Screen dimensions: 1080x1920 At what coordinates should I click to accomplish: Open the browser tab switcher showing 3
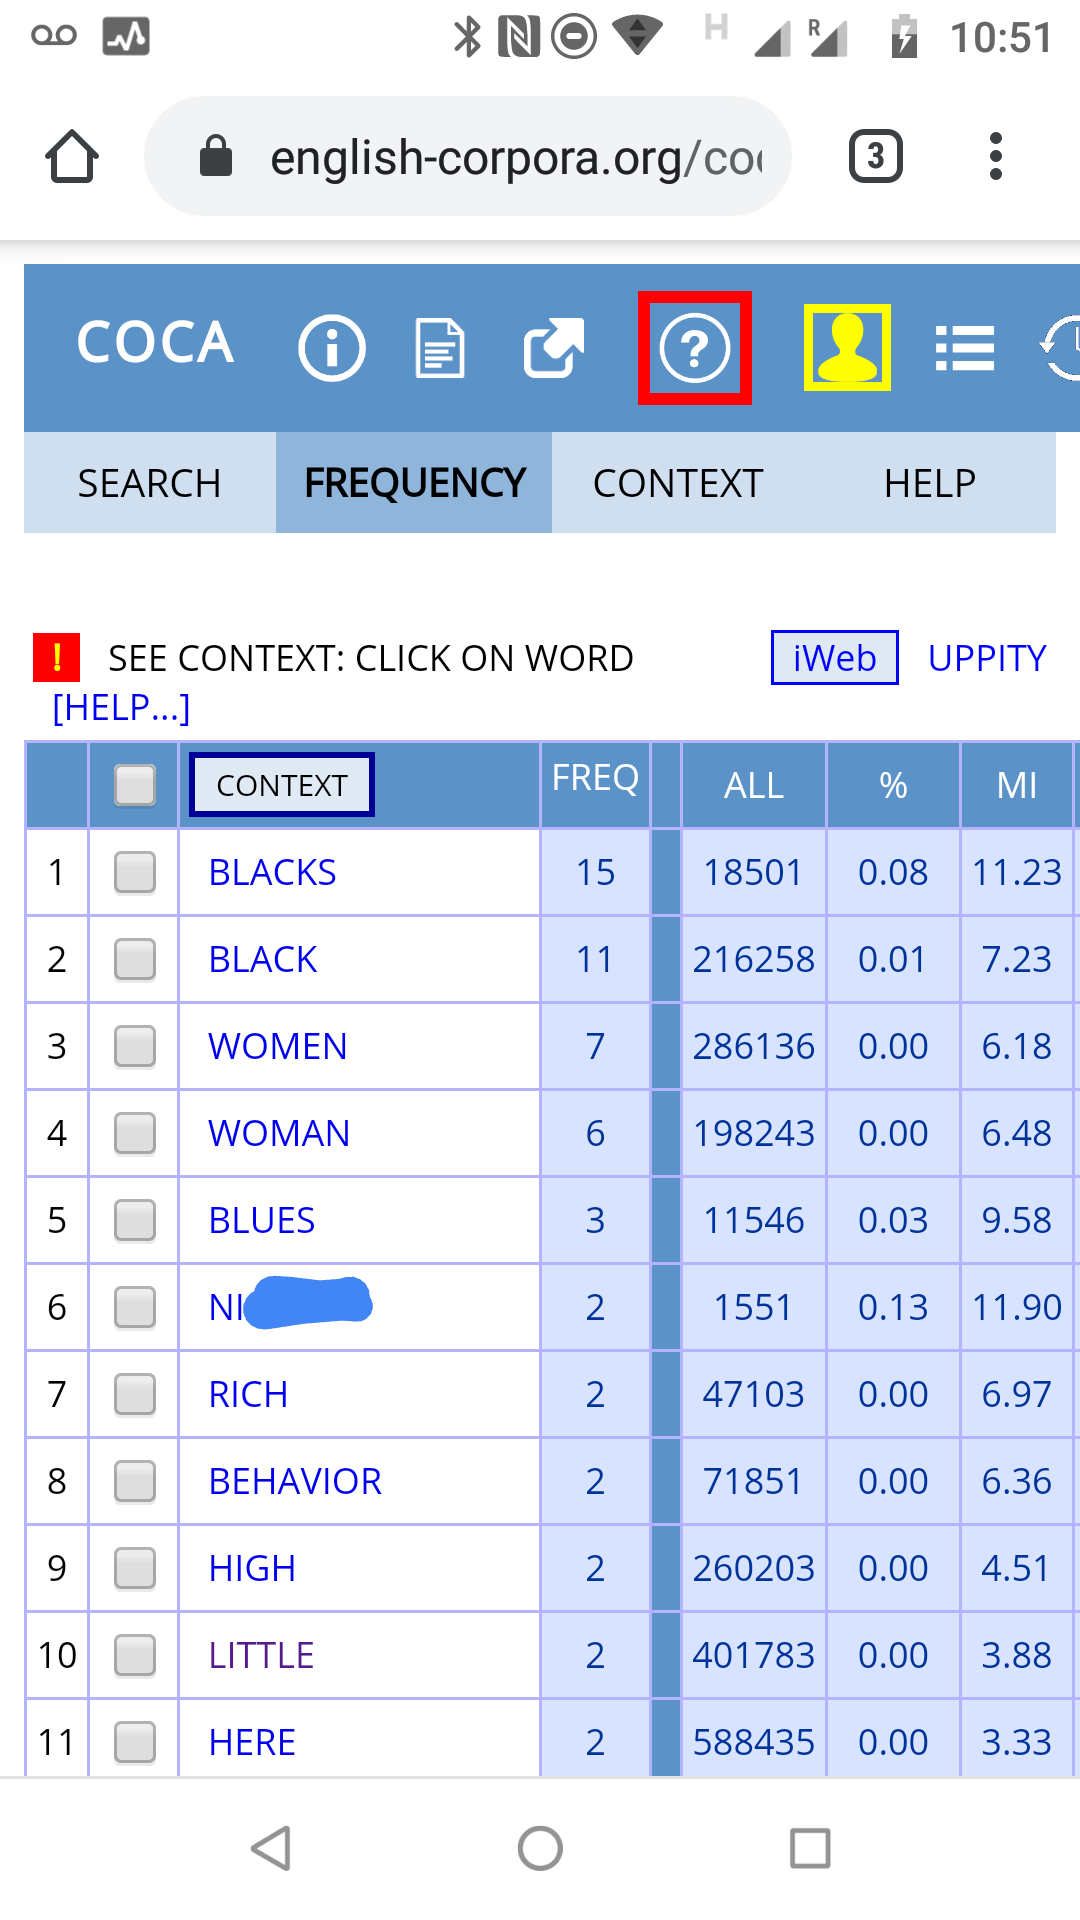tap(876, 156)
